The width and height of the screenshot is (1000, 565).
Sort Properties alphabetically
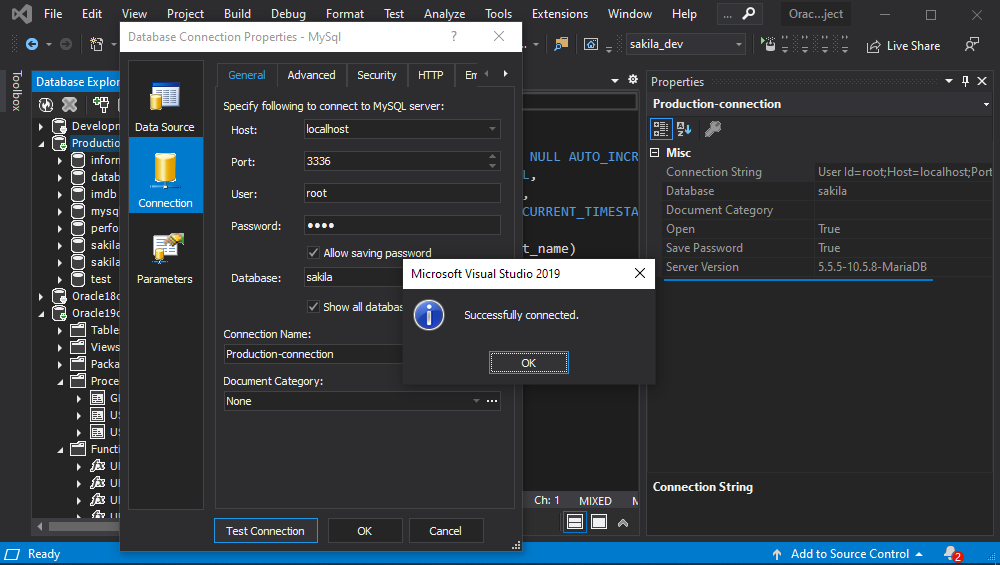[x=684, y=129]
